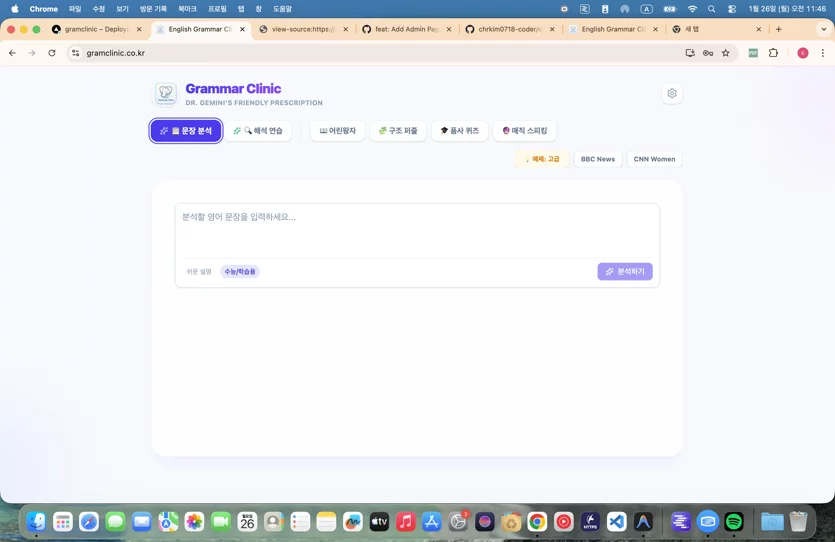Close the view-source tab
The height and width of the screenshot is (542, 835).
[x=346, y=29]
